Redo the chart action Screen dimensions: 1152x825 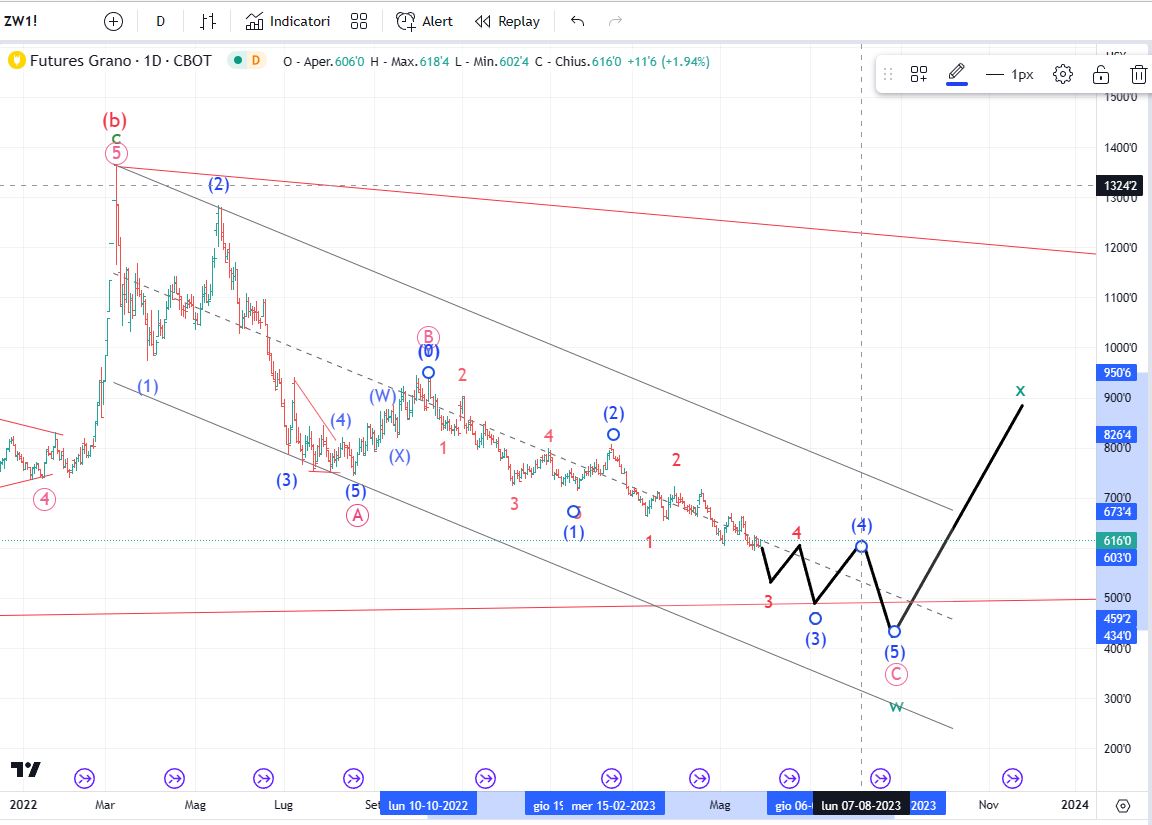(616, 21)
